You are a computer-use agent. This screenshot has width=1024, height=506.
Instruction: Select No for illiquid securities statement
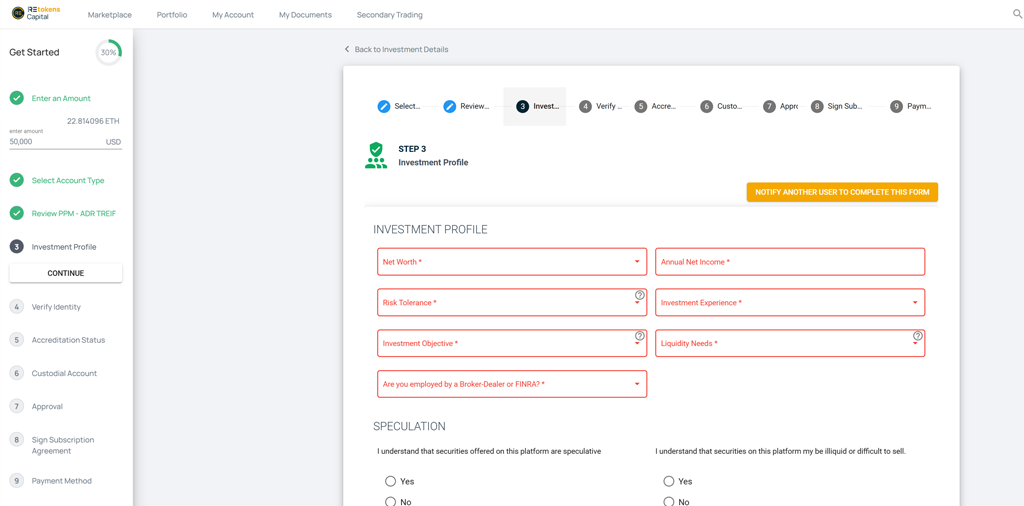point(669,501)
